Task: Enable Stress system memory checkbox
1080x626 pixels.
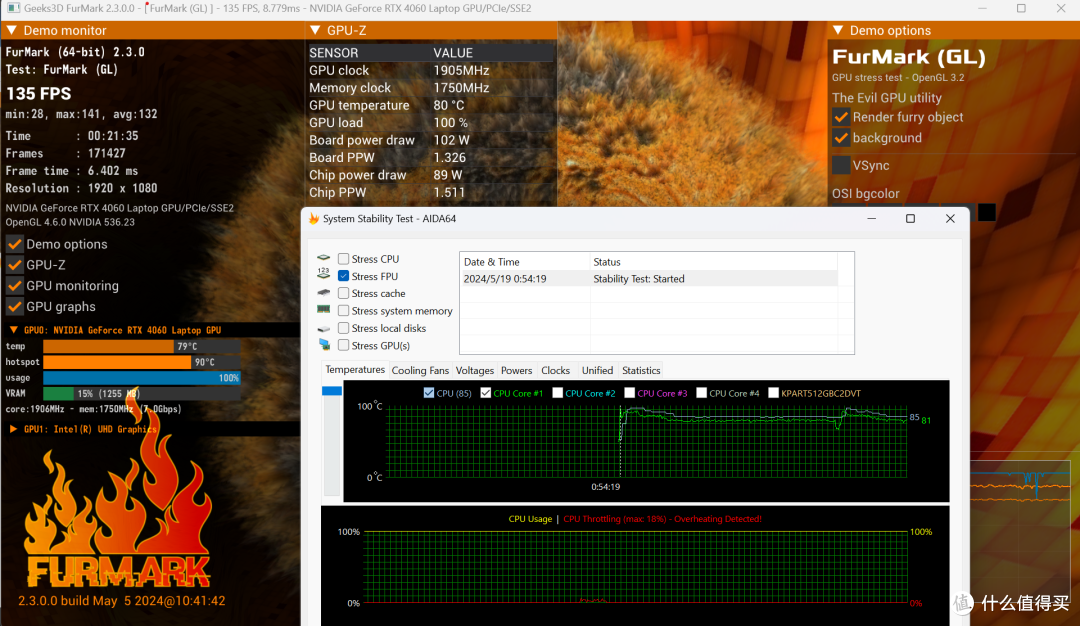Action: [x=343, y=311]
